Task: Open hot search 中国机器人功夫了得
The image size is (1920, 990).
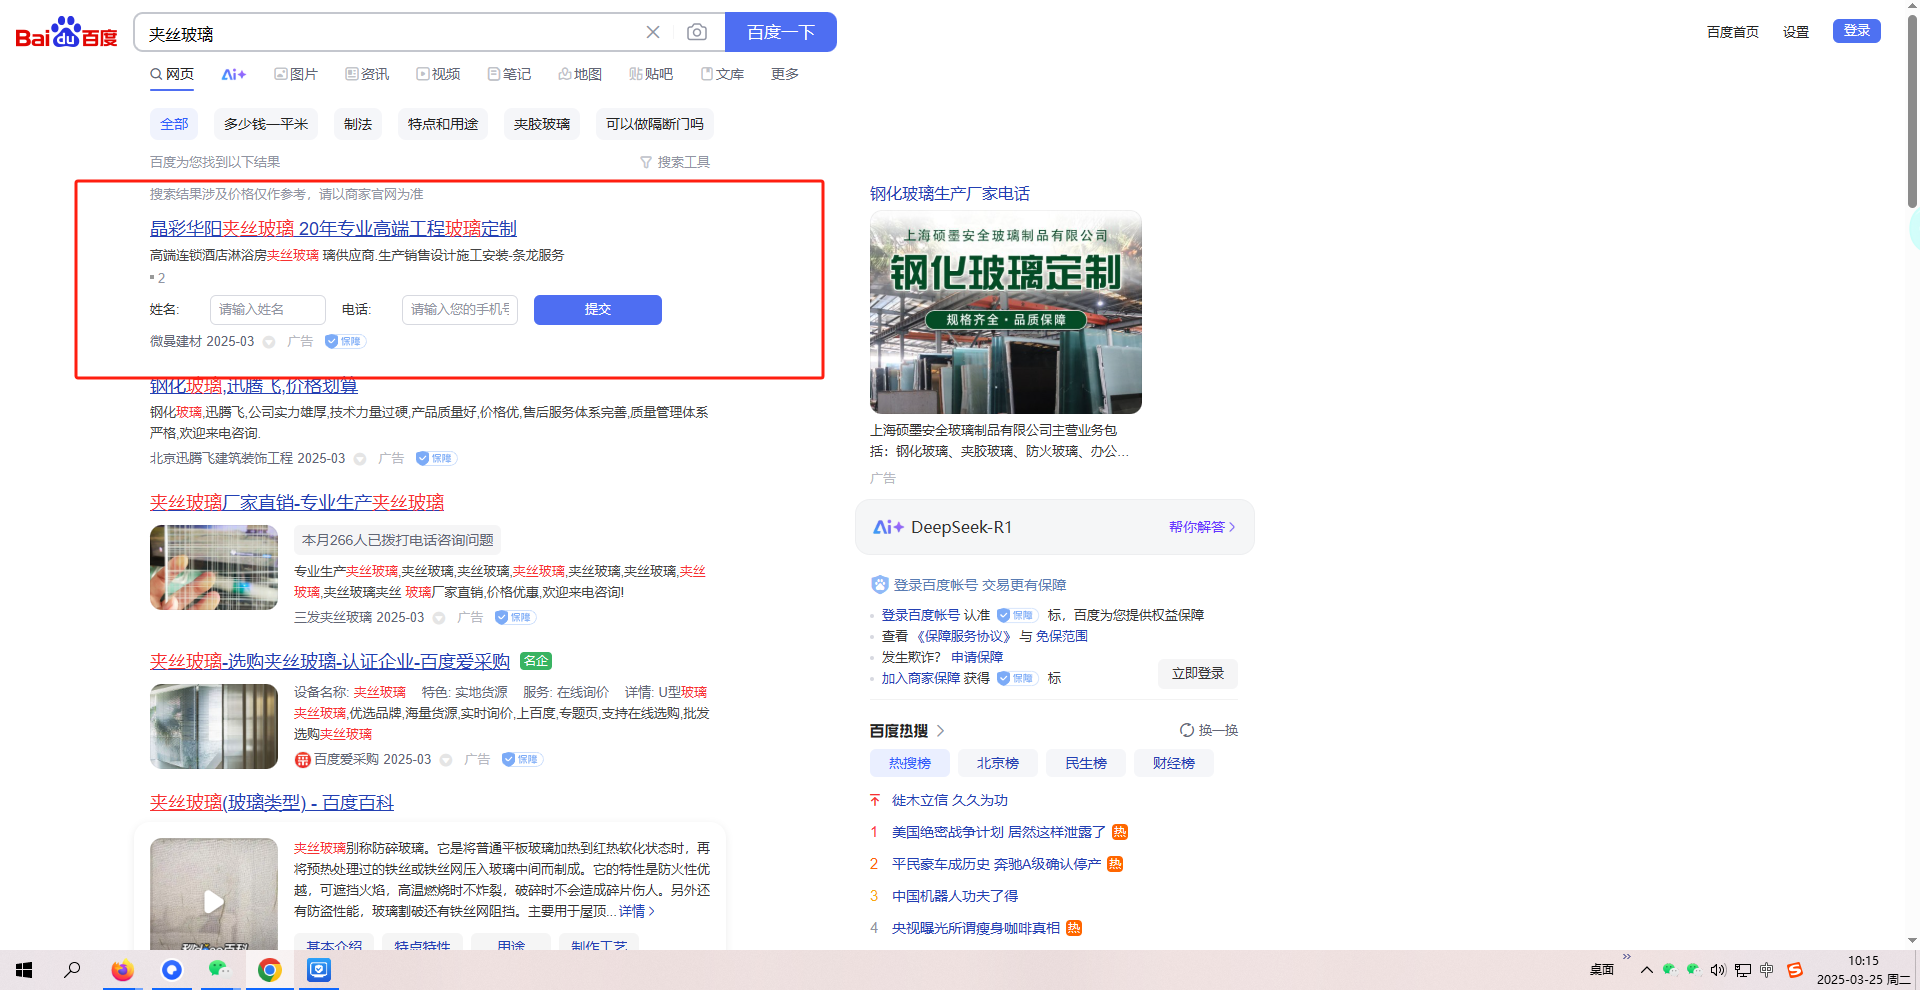Action: tap(955, 896)
